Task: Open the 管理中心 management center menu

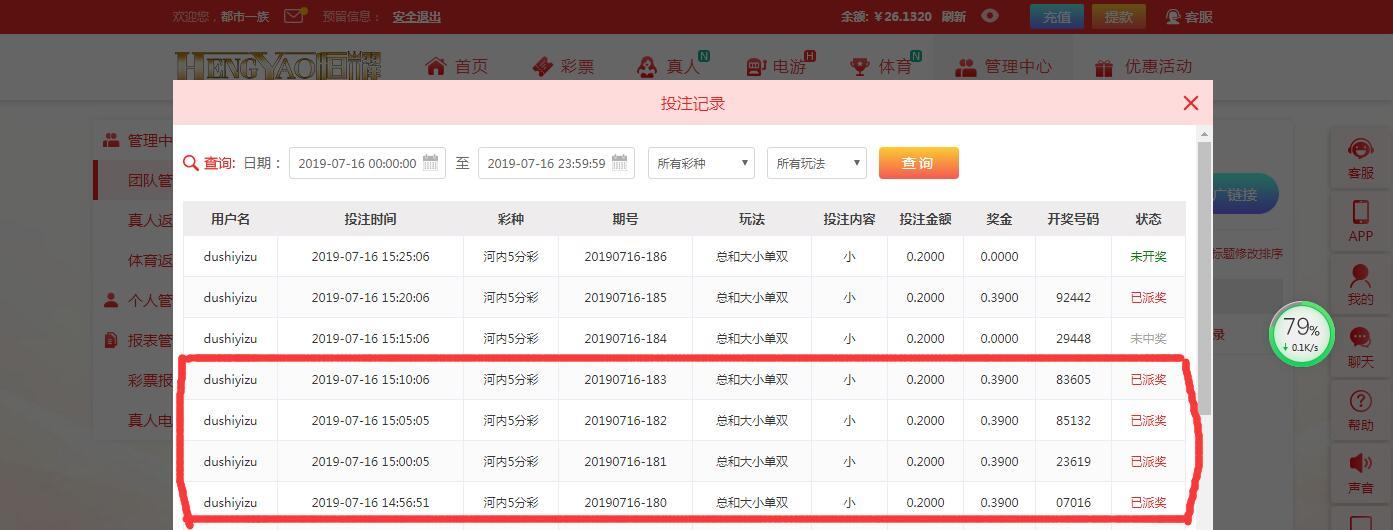Action: [x=1003, y=67]
